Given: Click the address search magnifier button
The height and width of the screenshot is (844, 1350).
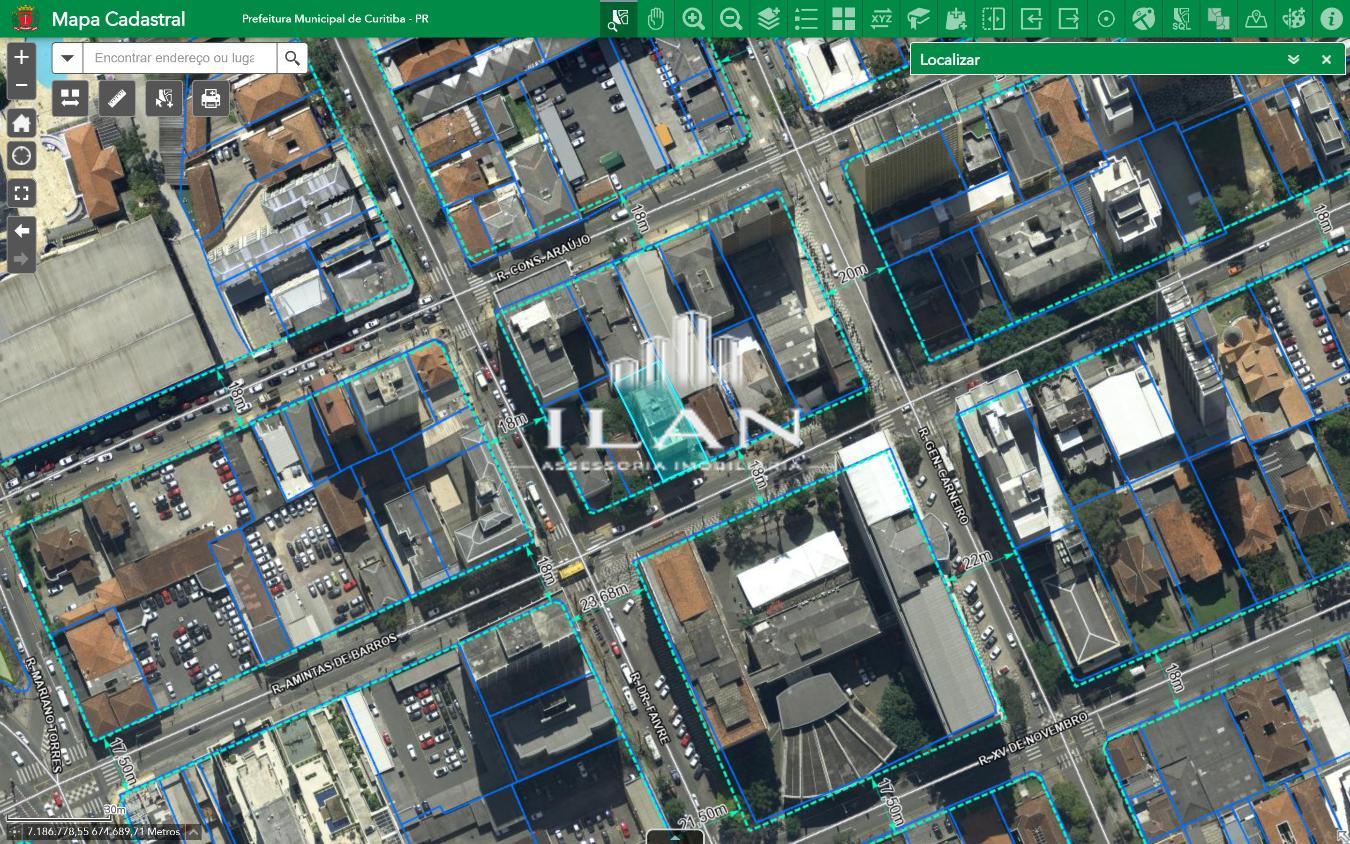Looking at the screenshot, I should point(292,58).
